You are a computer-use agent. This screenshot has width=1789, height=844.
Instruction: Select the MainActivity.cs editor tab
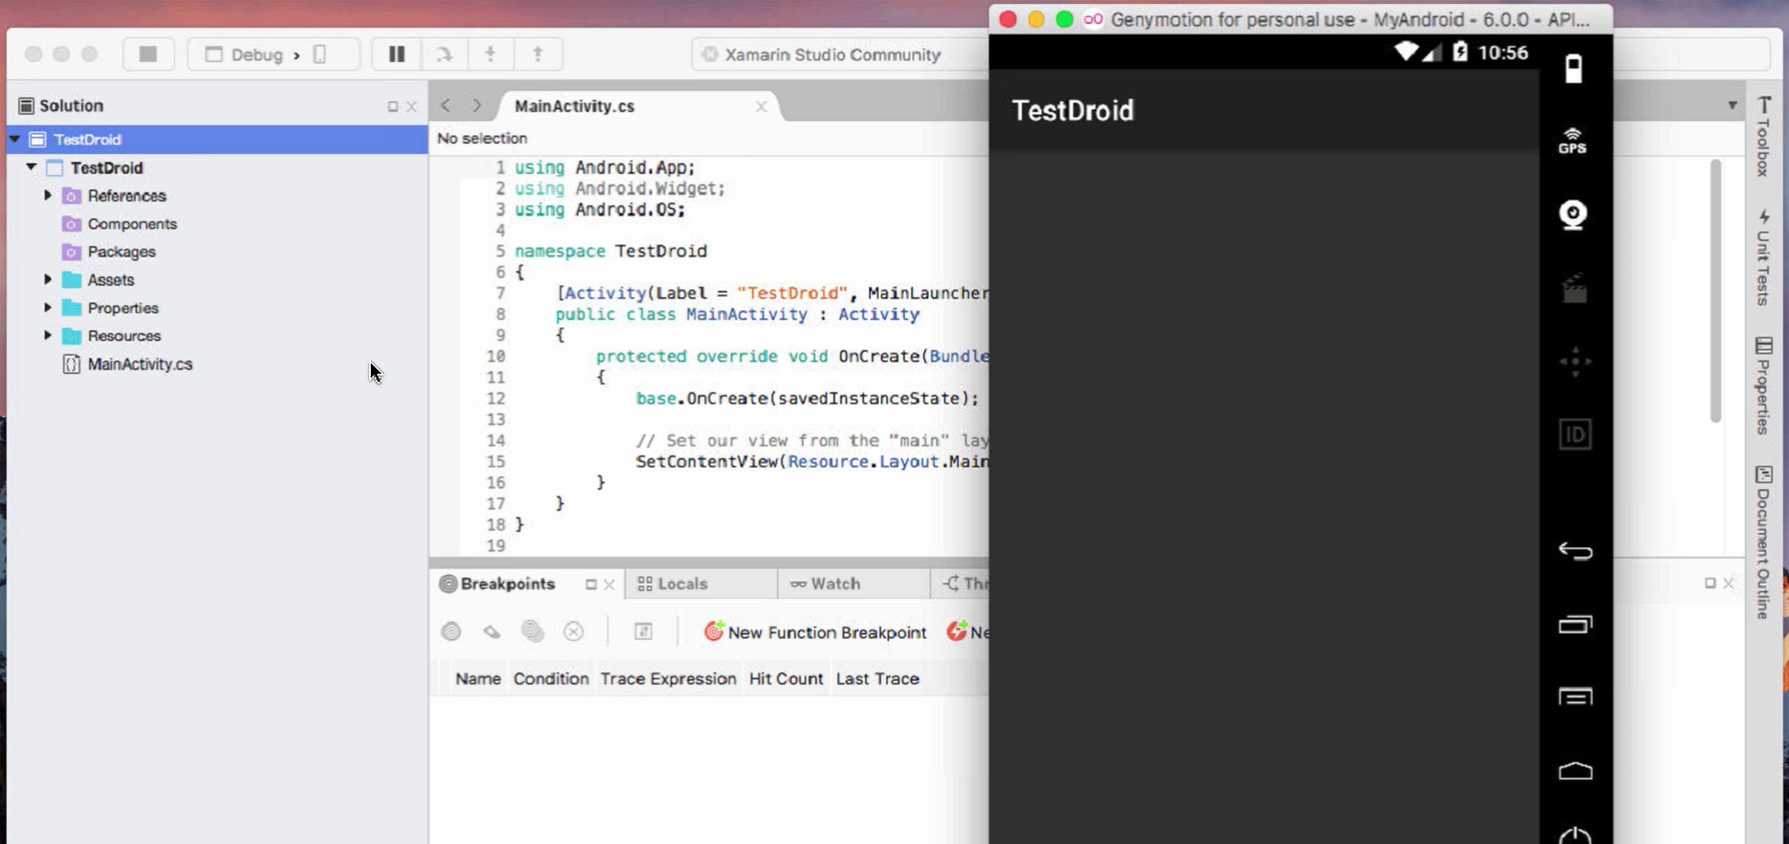click(575, 106)
